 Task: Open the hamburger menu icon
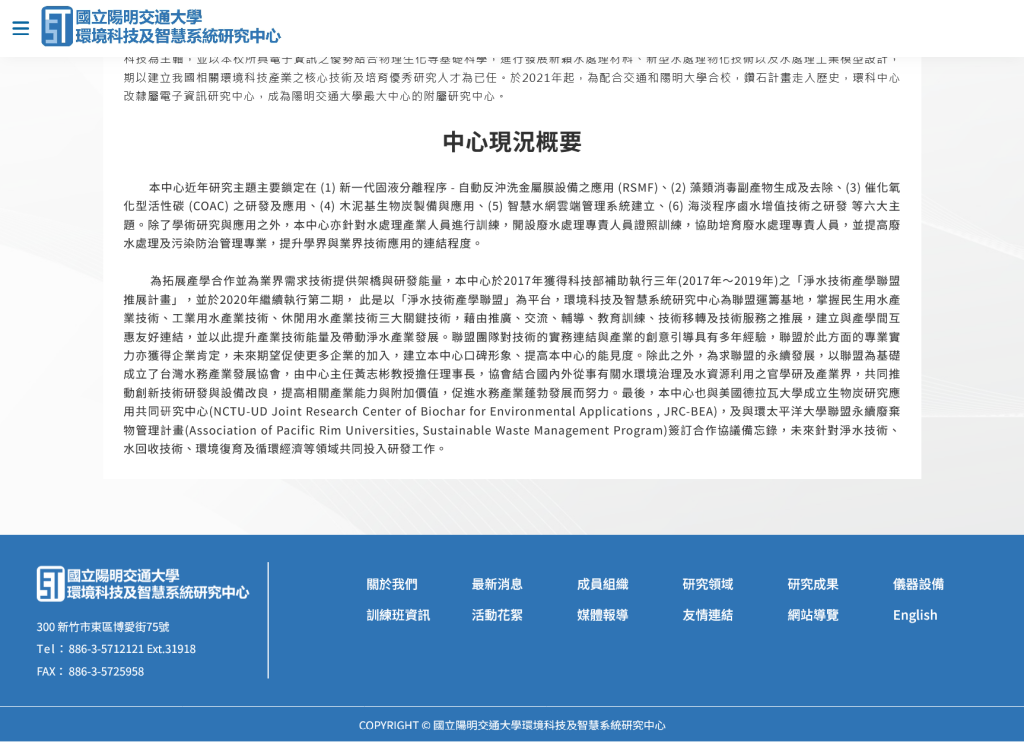pos(20,28)
